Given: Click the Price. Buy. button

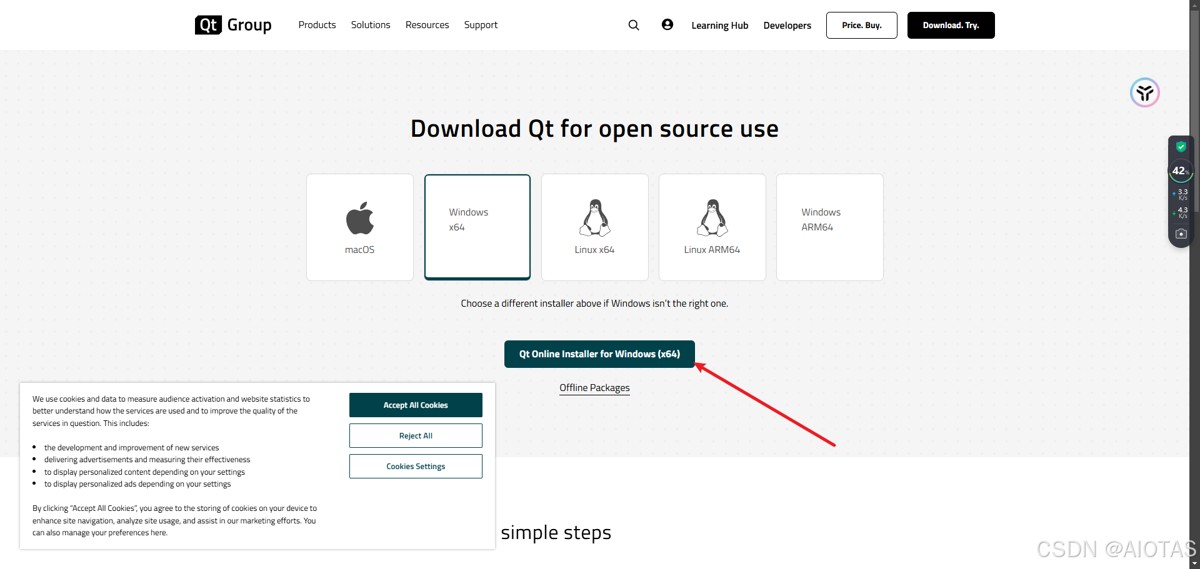Looking at the screenshot, I should (x=861, y=25).
